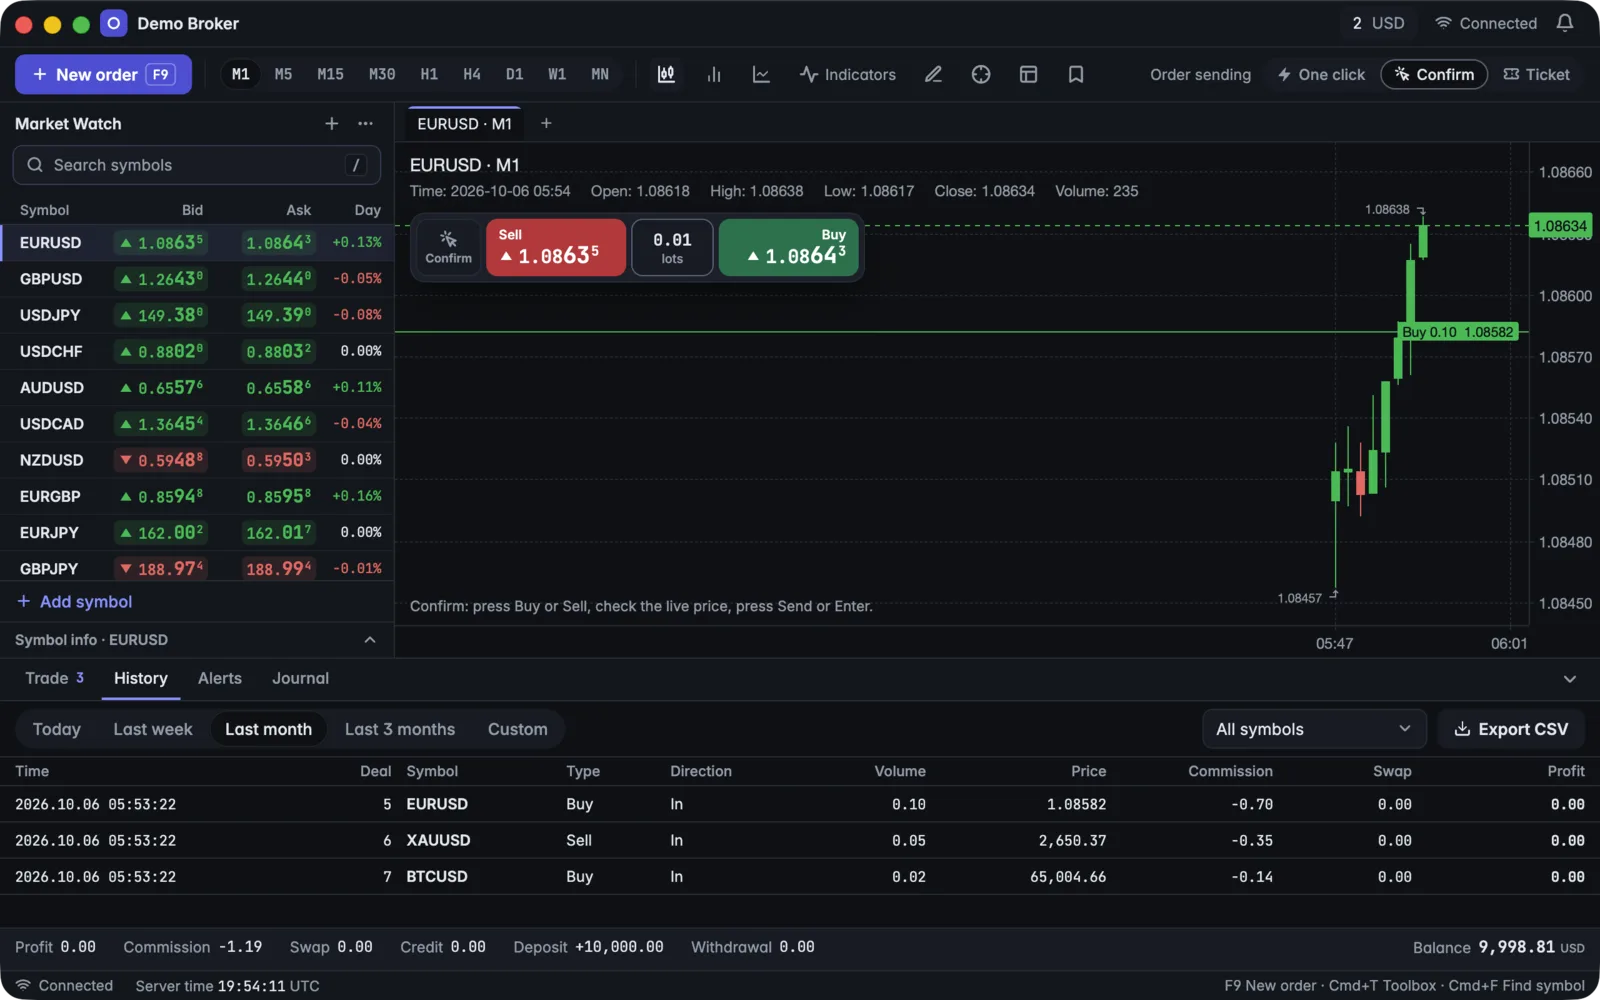Screen dimensions: 1600x1000
Task: Select USDJPY row in Market Watch
Action: pyautogui.click(x=197, y=315)
